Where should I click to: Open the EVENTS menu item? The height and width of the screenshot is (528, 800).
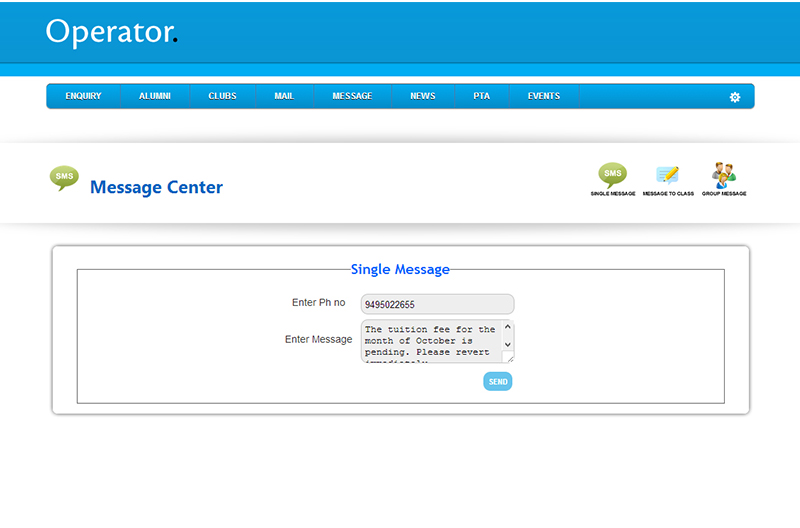coord(544,96)
